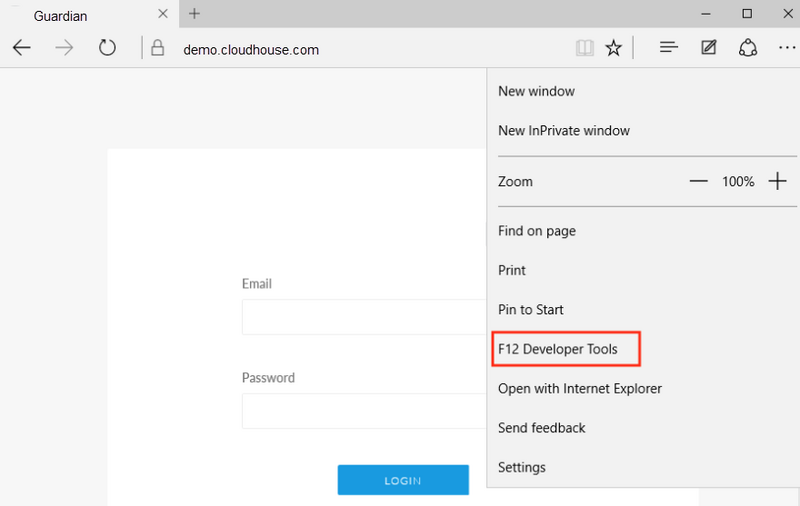Open Settings from the menu
800x506 pixels.
522,467
